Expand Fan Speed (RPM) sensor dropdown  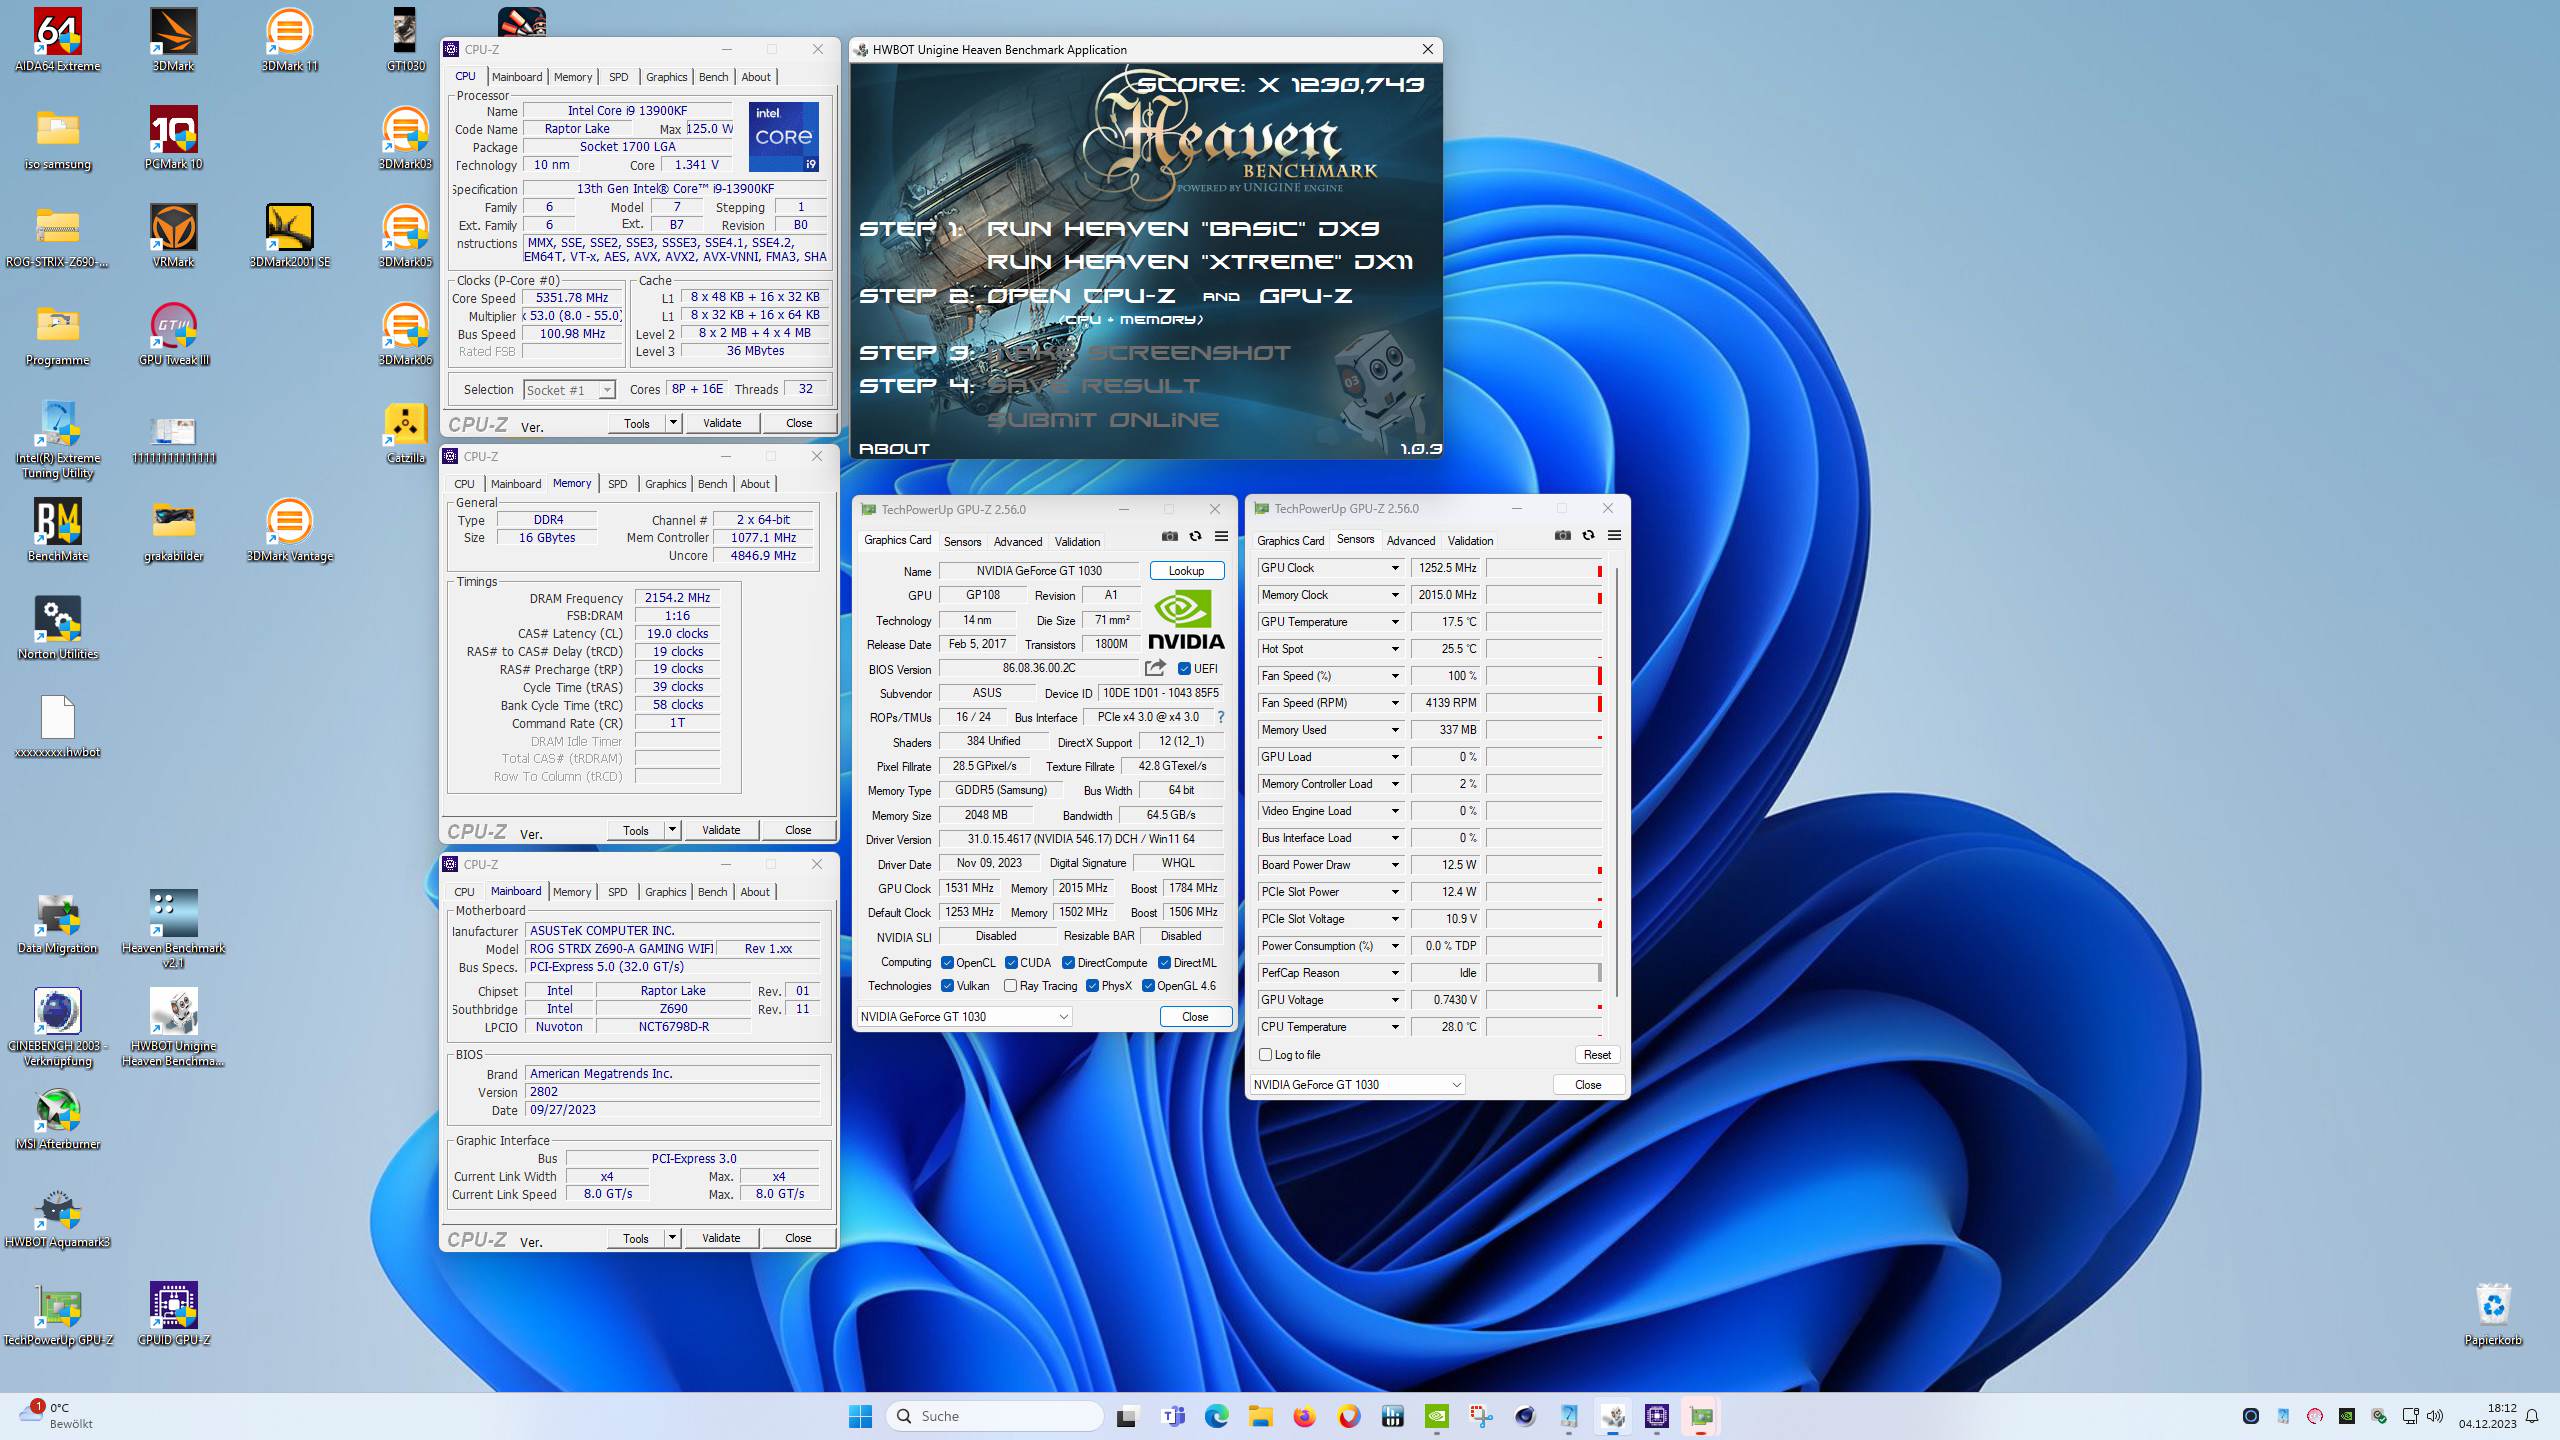[1395, 703]
